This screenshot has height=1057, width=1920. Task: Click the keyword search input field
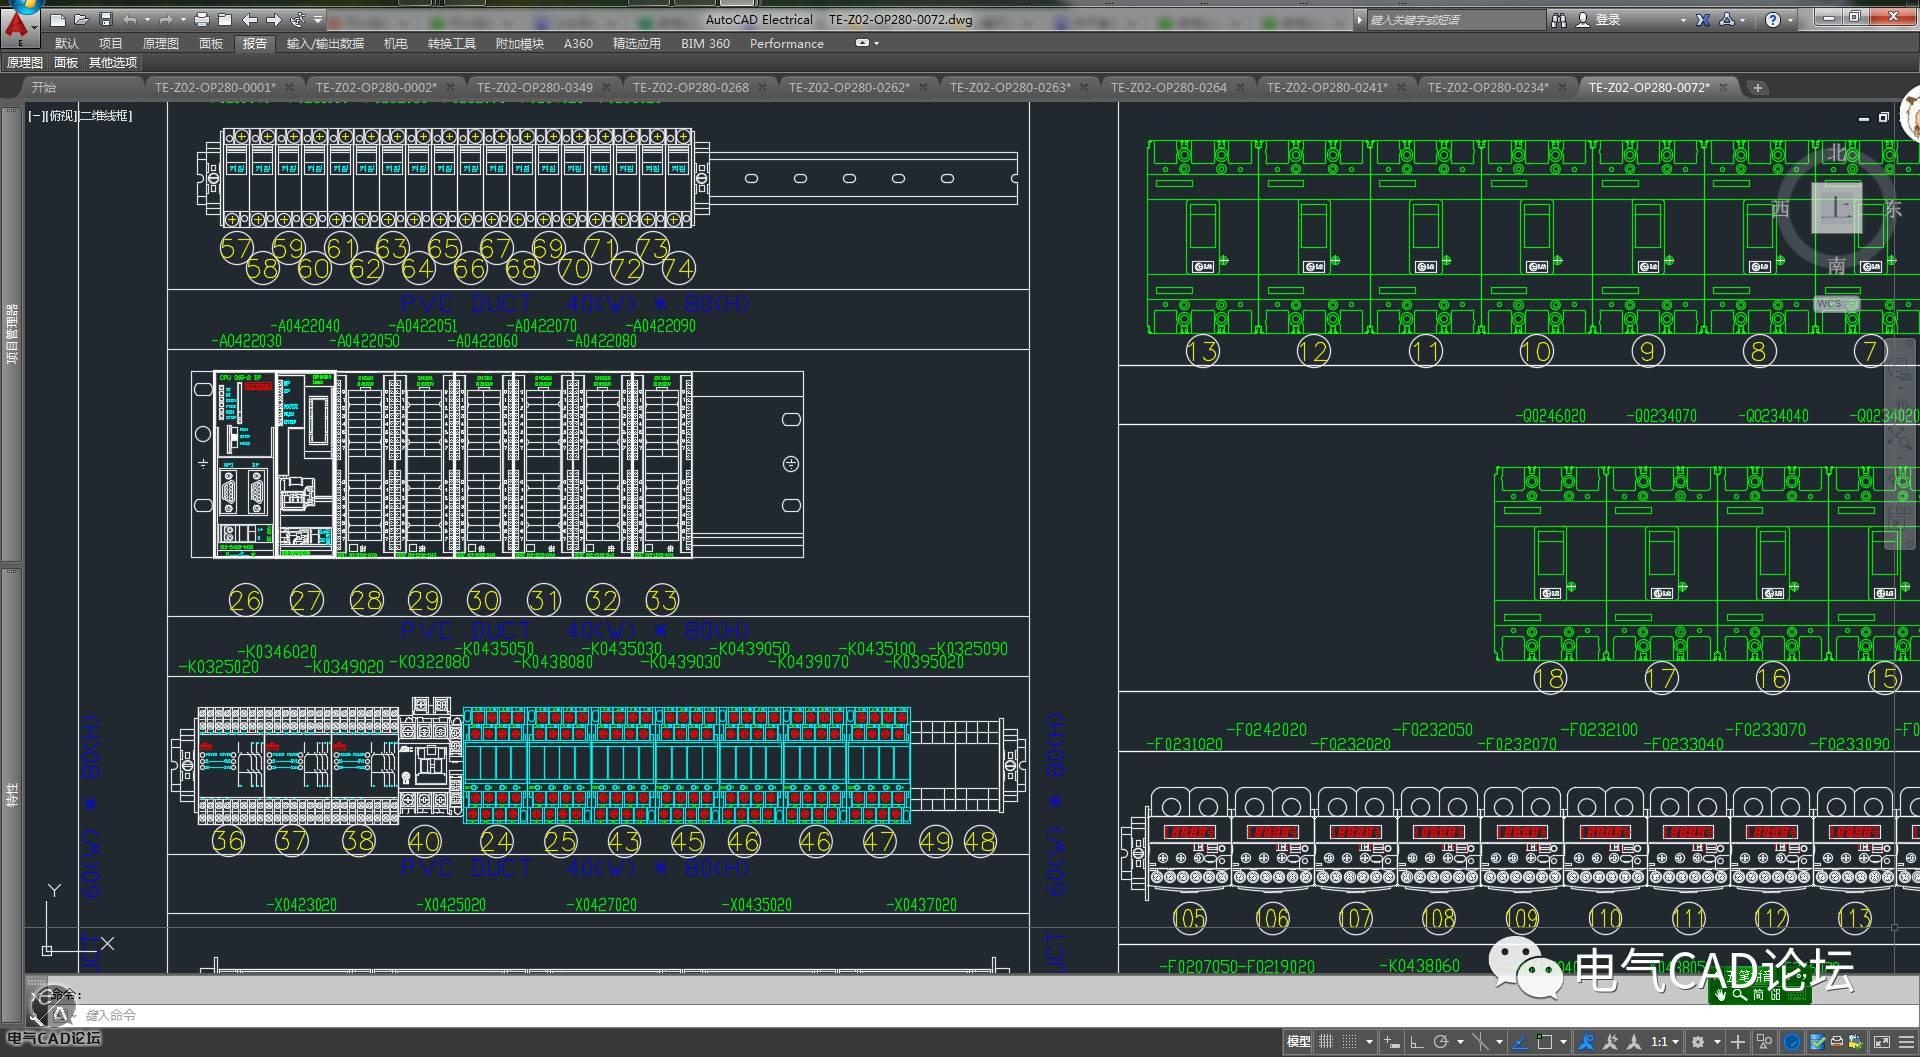(x=1455, y=19)
